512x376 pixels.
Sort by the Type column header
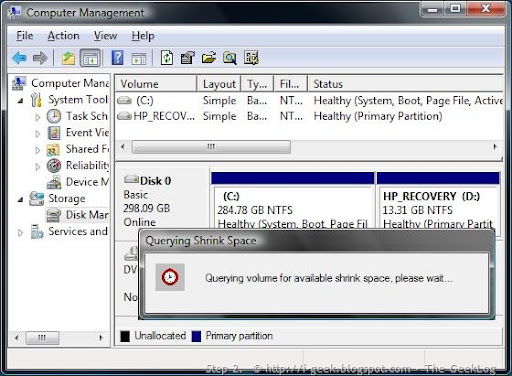click(x=257, y=84)
